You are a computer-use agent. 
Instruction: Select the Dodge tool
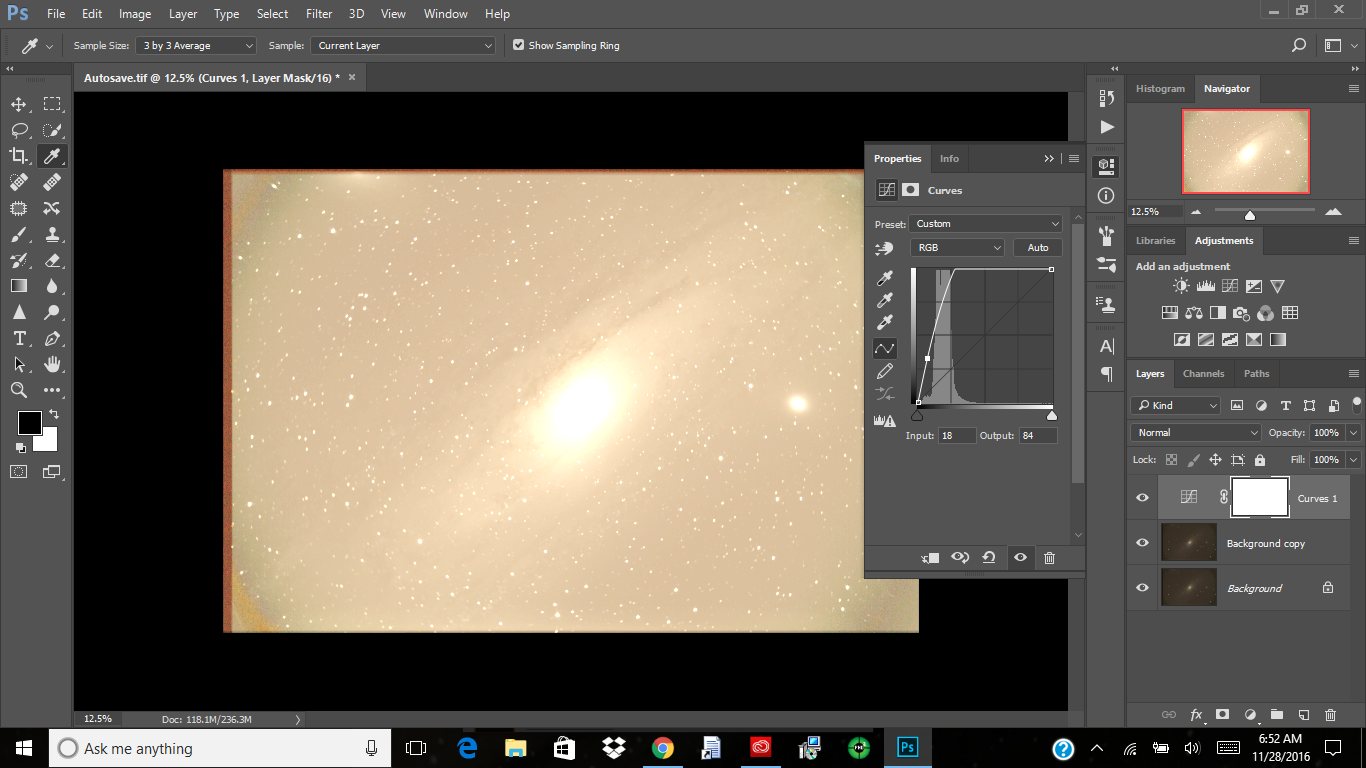coord(52,312)
